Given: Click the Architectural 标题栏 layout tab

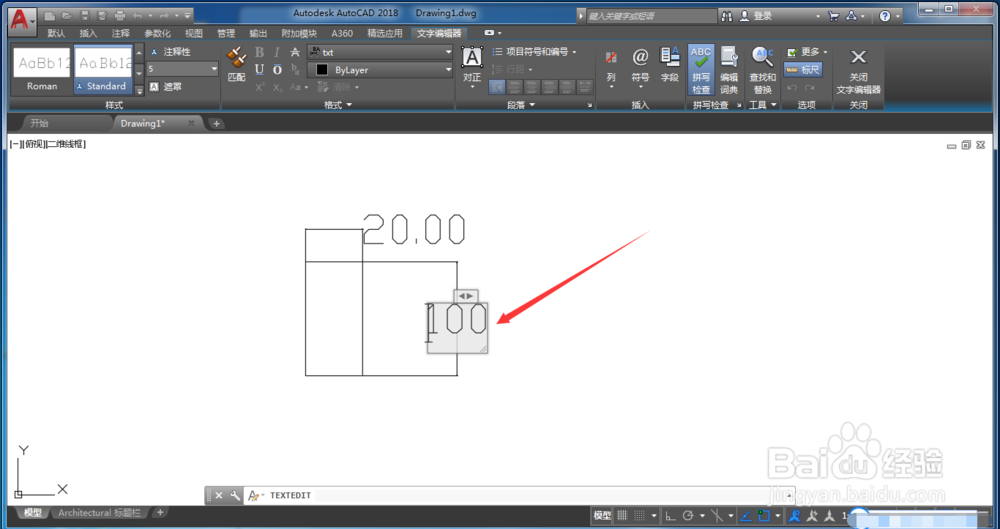Looking at the screenshot, I should pyautogui.click(x=99, y=512).
